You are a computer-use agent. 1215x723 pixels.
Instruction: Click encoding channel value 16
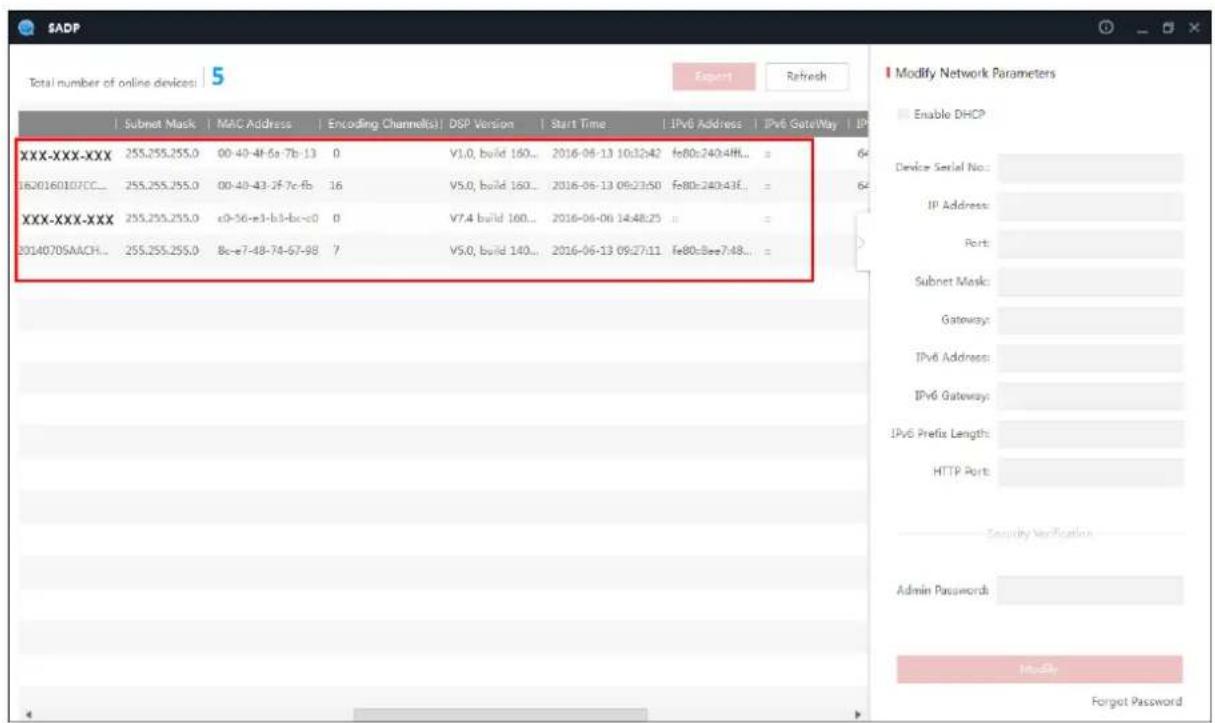[338, 185]
